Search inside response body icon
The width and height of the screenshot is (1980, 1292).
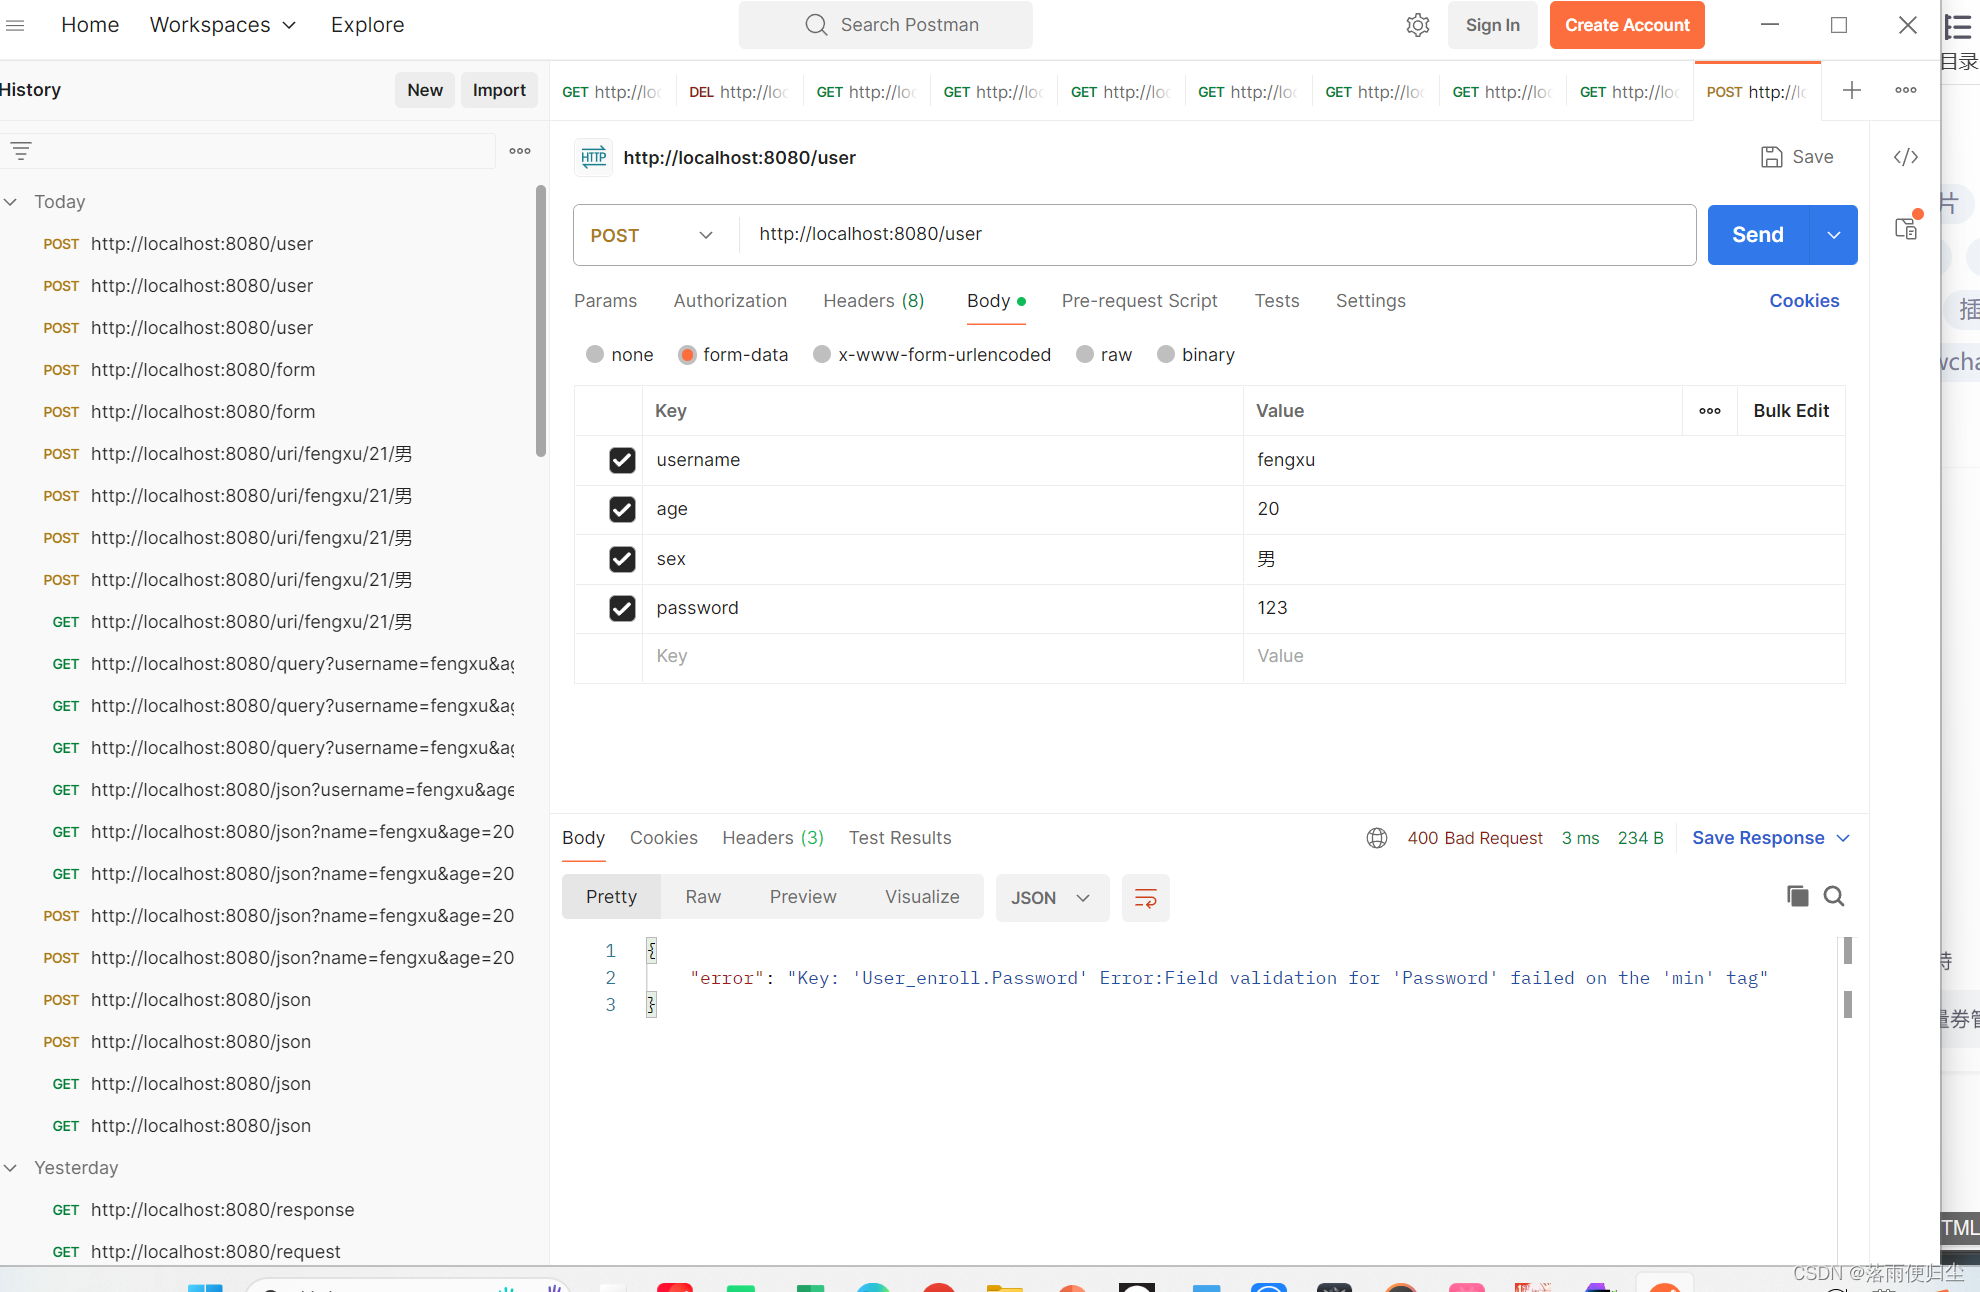tap(1834, 896)
